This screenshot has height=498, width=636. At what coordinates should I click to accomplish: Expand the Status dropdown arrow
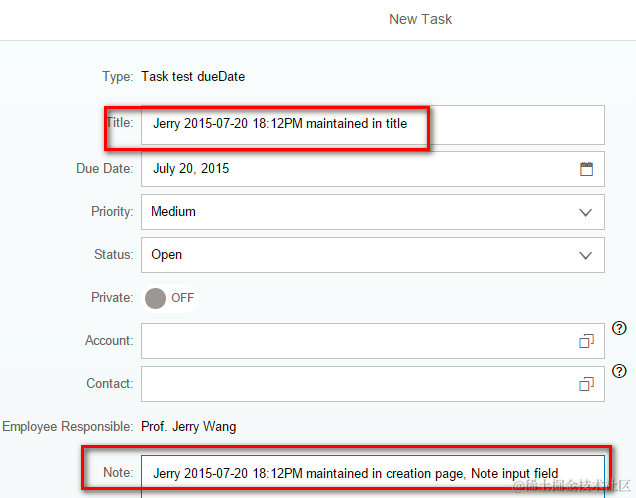click(x=585, y=255)
